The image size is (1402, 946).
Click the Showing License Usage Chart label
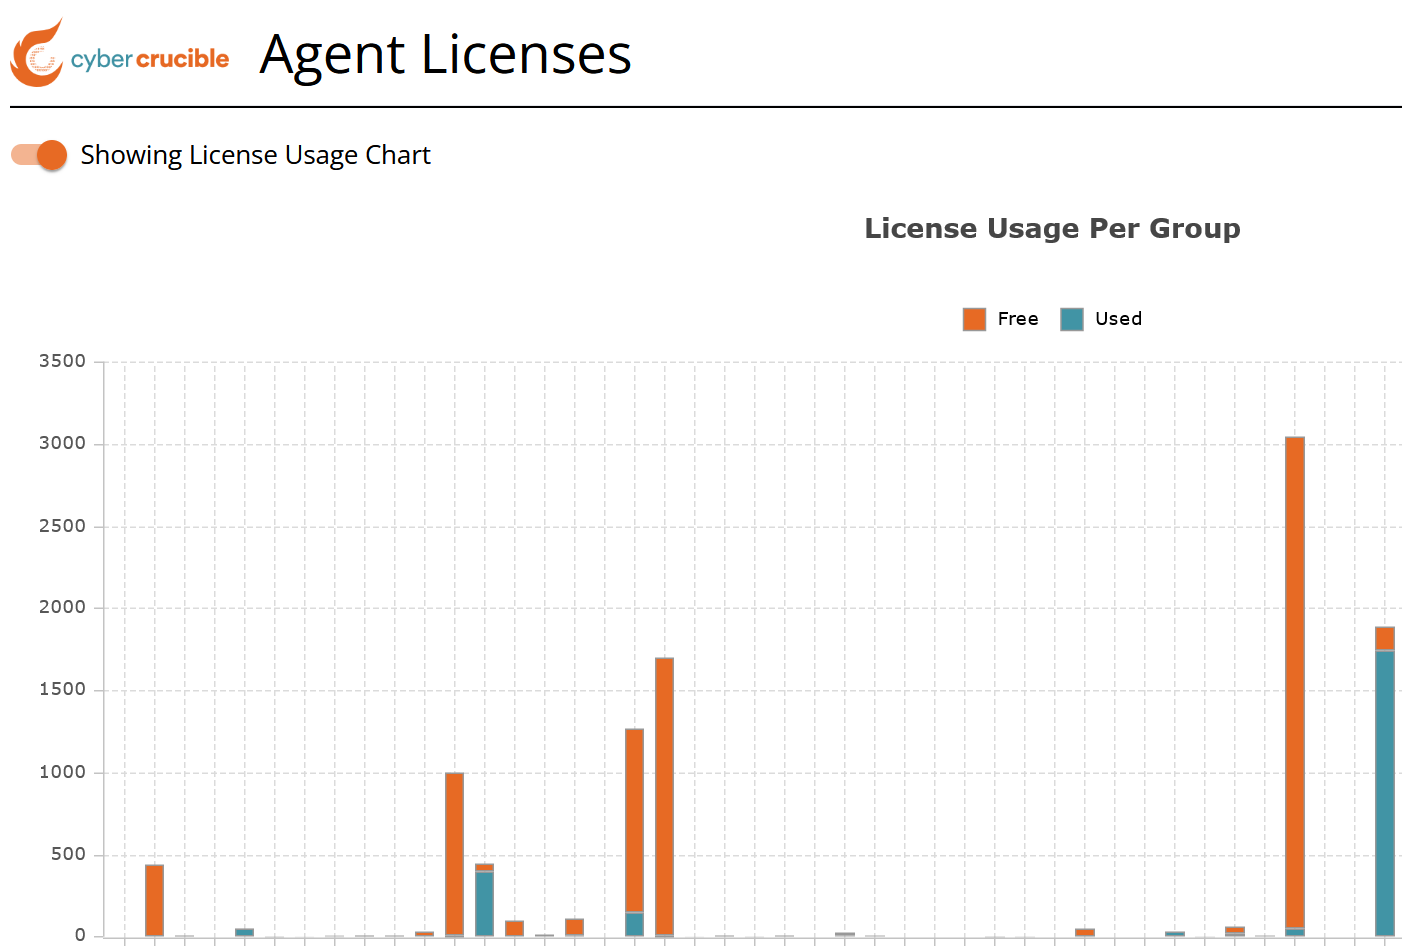256,156
